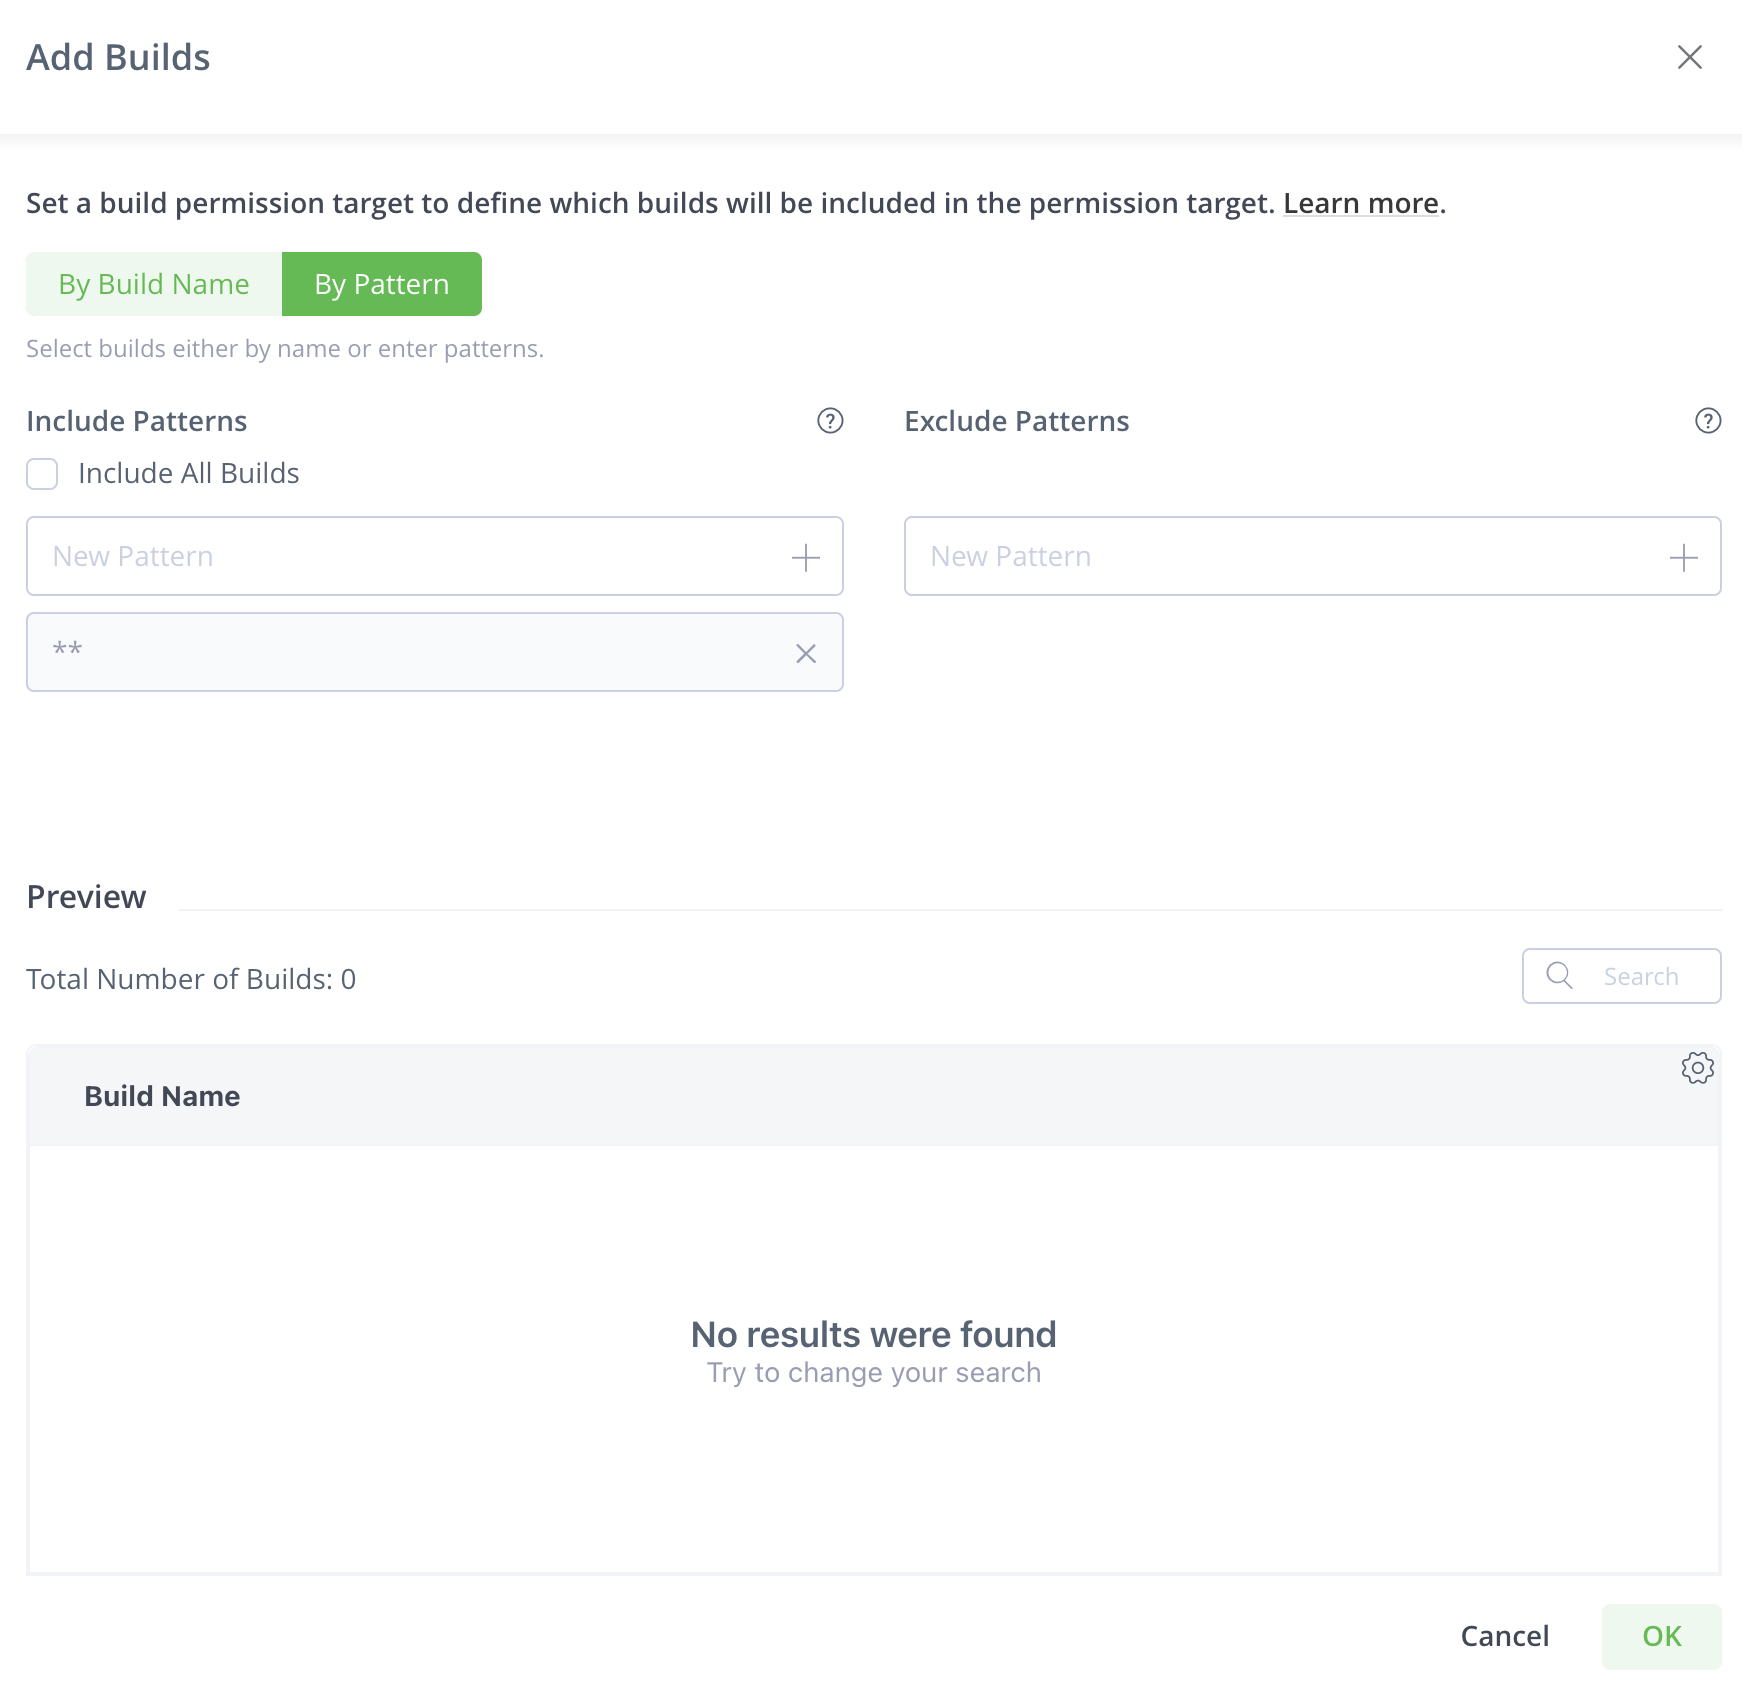
Task: Select the By Pattern tab
Action: click(381, 283)
